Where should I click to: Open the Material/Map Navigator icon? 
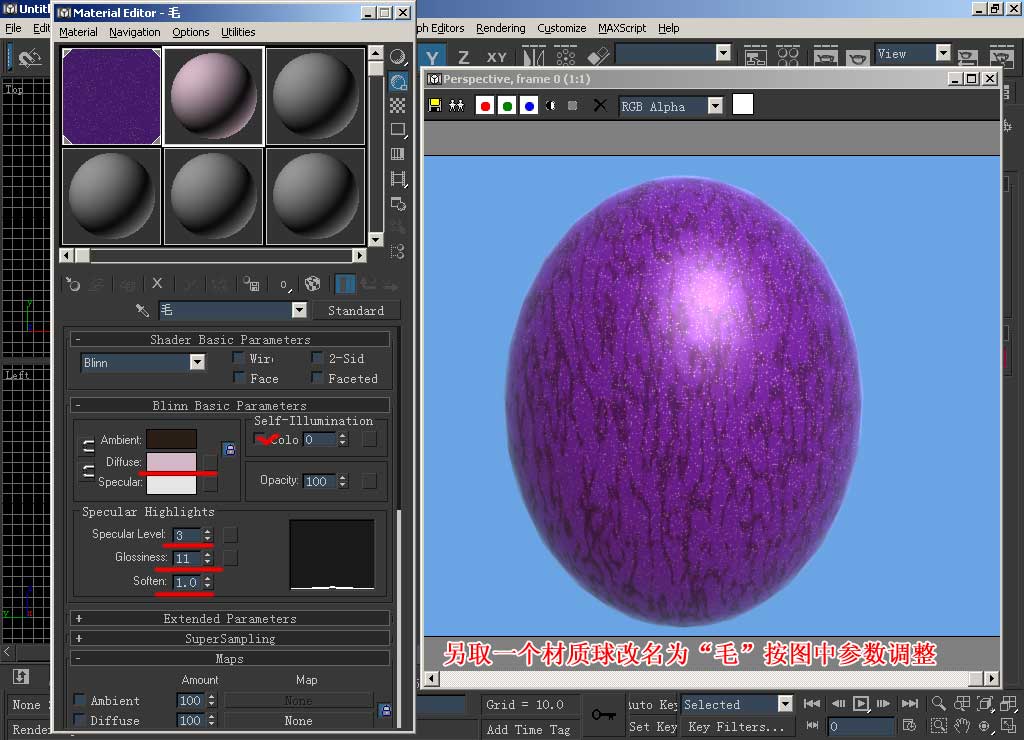[398, 251]
